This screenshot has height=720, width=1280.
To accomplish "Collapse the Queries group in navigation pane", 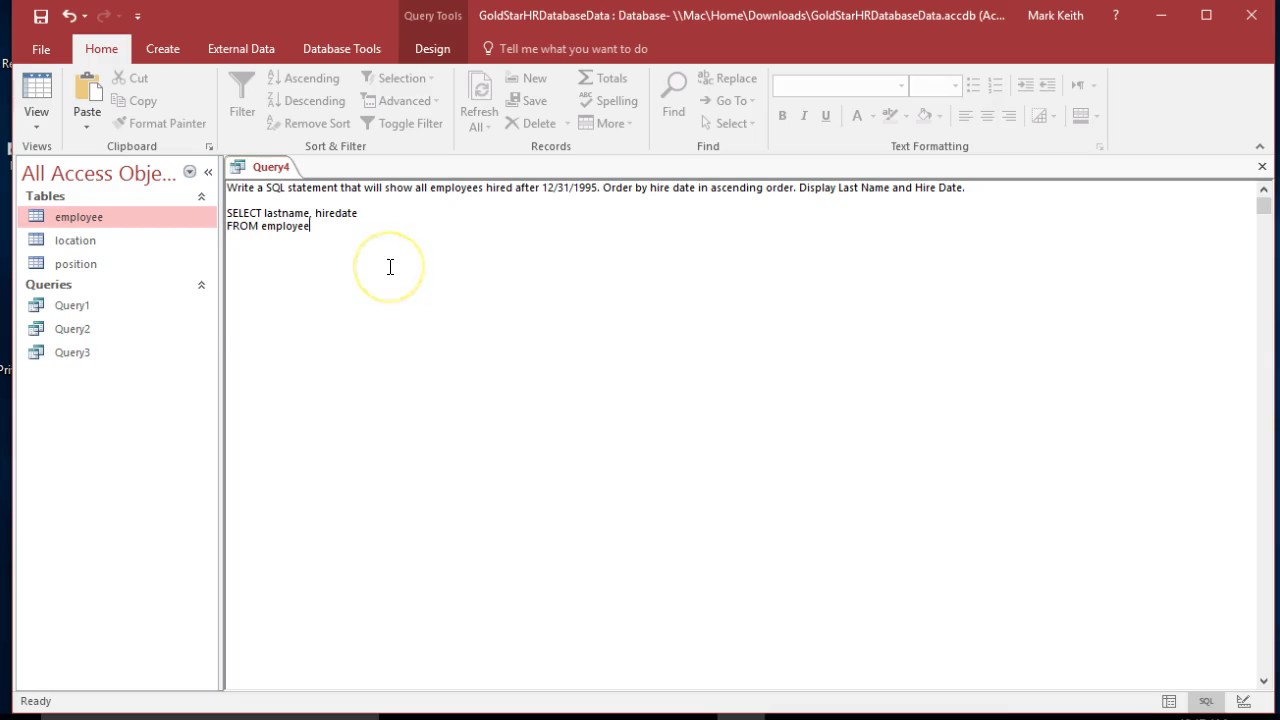I will pyautogui.click(x=201, y=285).
